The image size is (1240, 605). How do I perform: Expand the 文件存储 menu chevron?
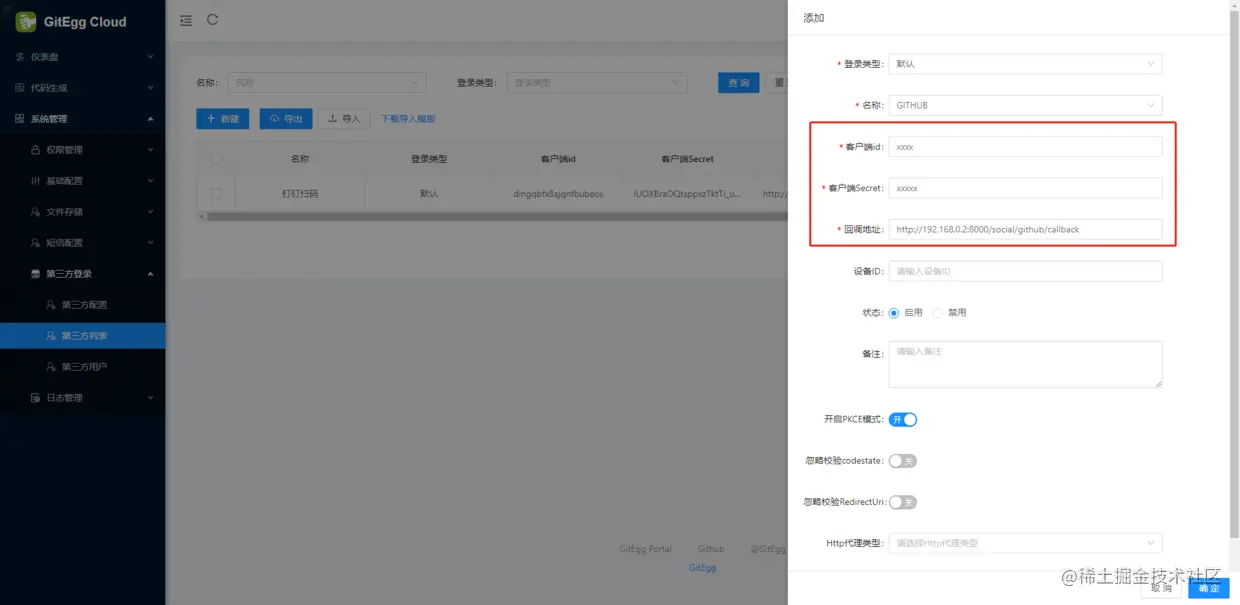tap(151, 212)
